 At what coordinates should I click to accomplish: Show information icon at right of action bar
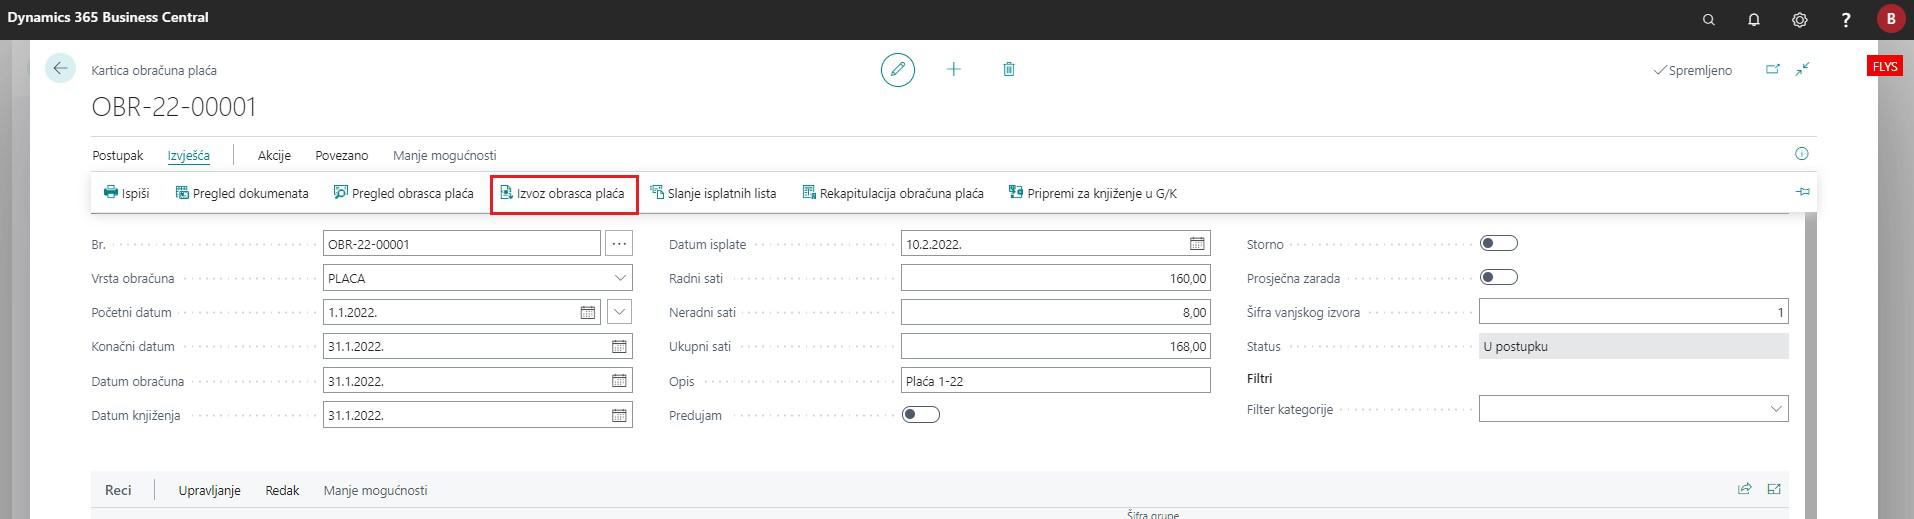click(x=1802, y=154)
